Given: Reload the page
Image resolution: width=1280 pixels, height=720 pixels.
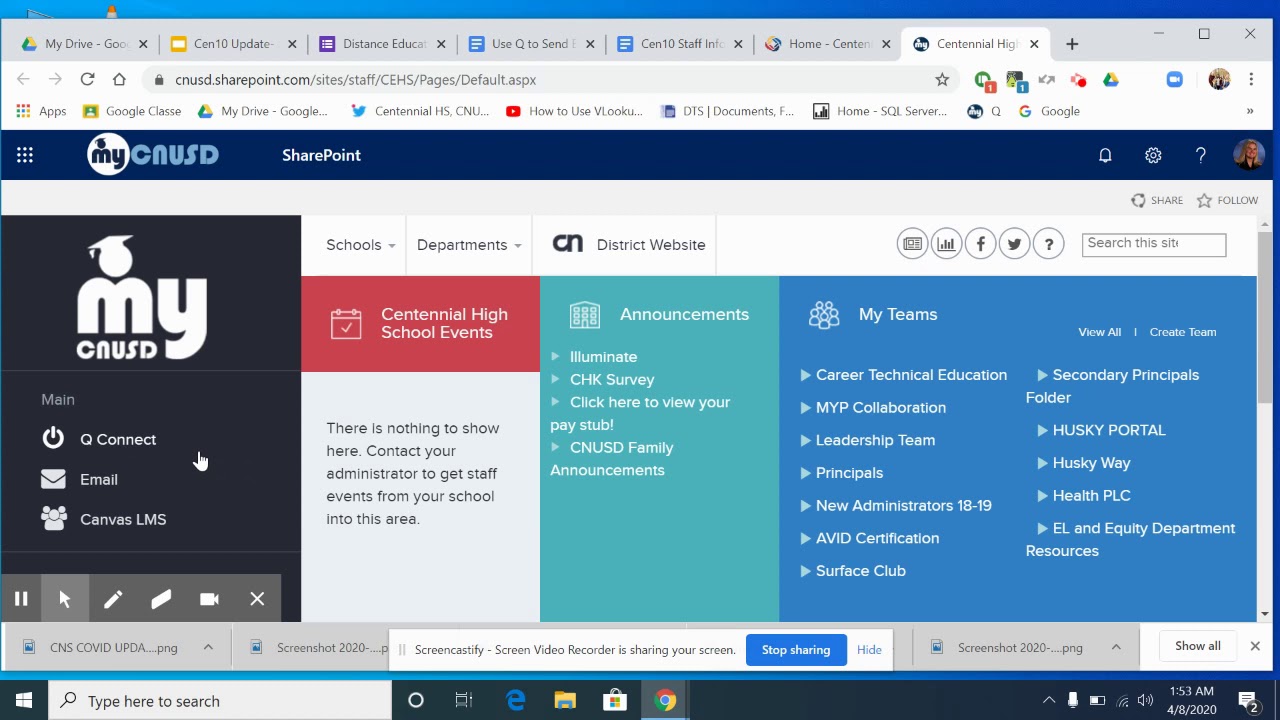Looking at the screenshot, I should tap(87, 80).
